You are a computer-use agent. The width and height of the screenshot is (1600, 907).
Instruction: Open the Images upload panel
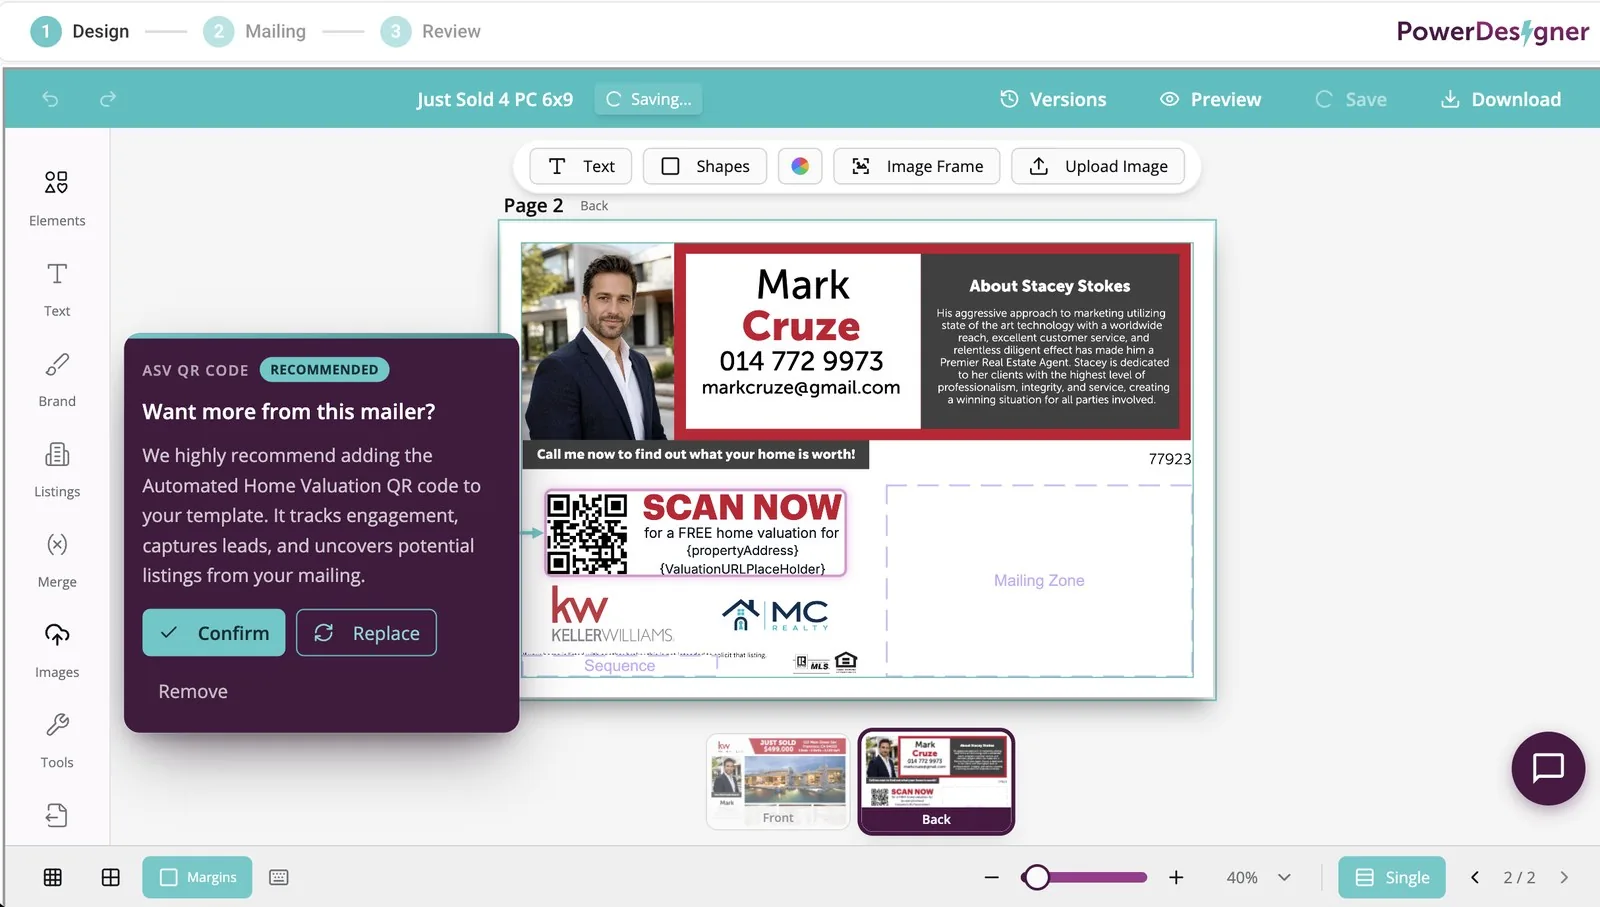[x=57, y=650]
